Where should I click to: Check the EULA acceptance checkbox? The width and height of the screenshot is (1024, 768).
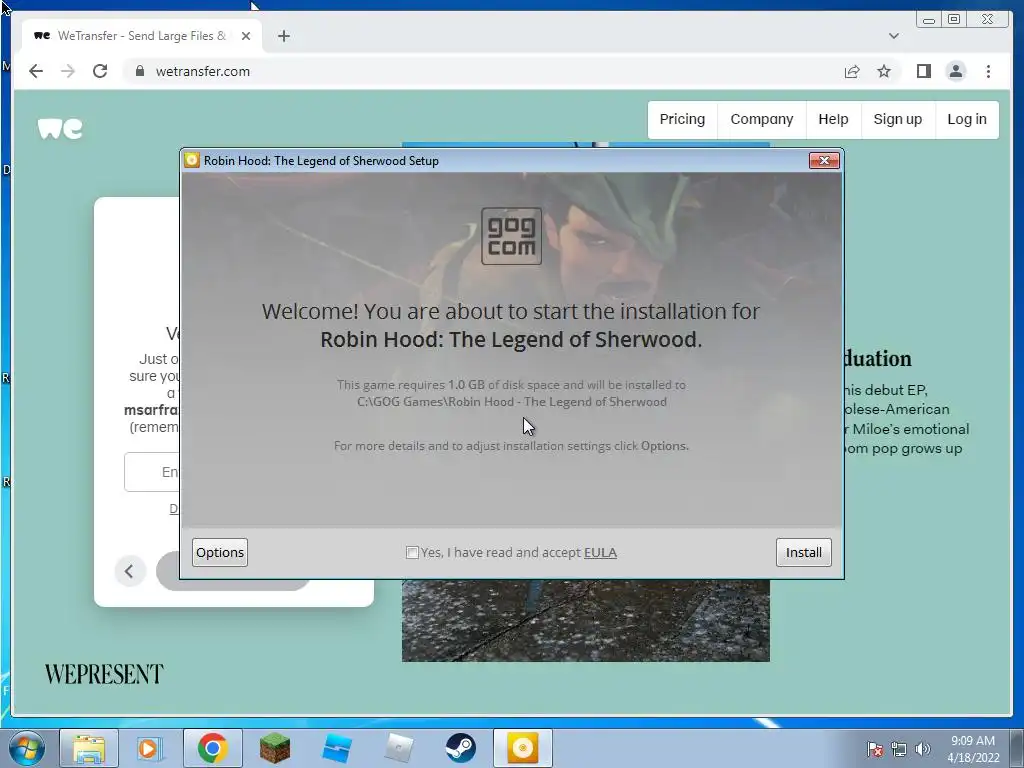point(412,552)
